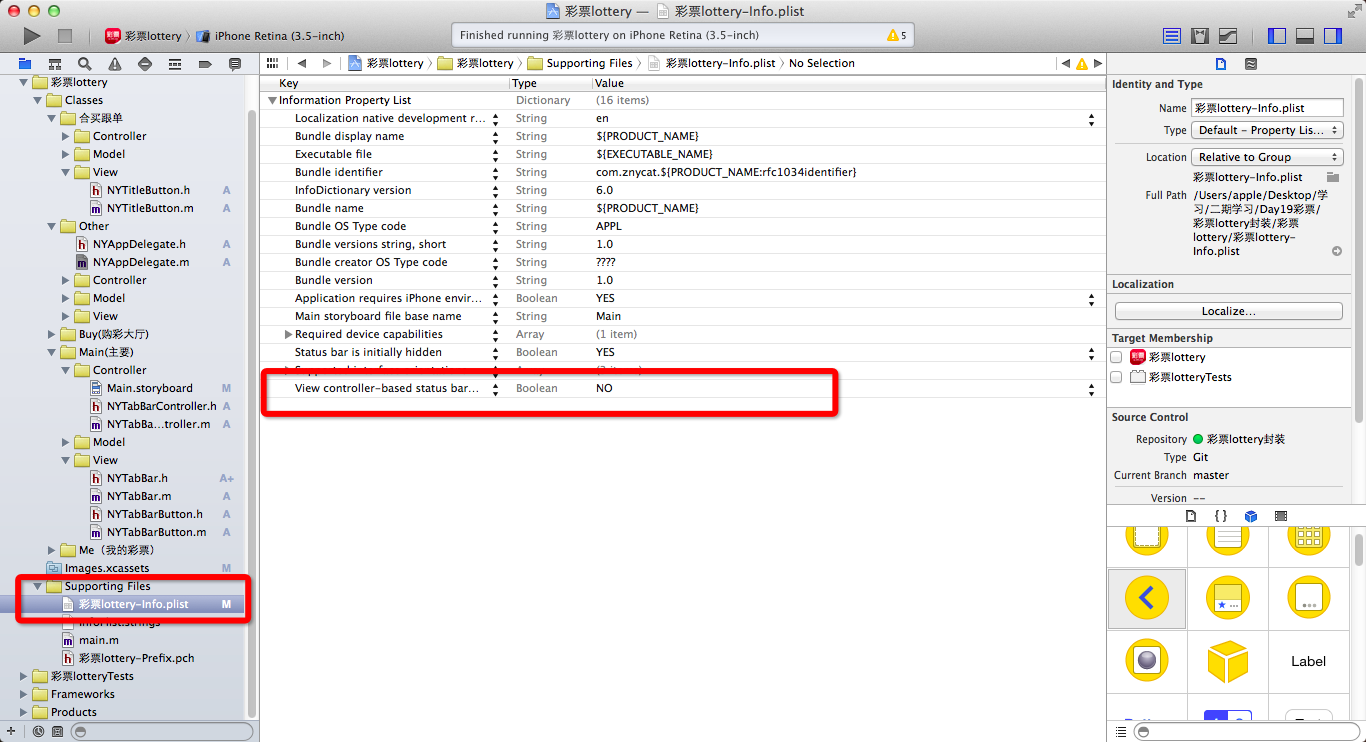Open the Test navigator icon
This screenshot has height=742, width=1366.
click(145, 63)
